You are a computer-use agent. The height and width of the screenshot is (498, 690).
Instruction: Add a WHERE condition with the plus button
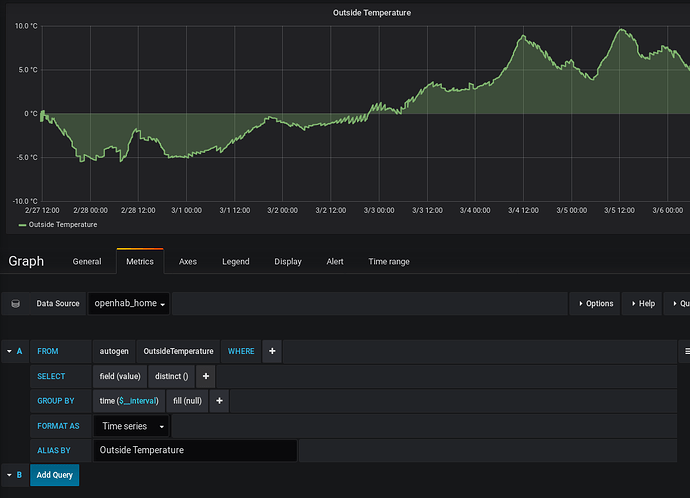click(x=272, y=351)
